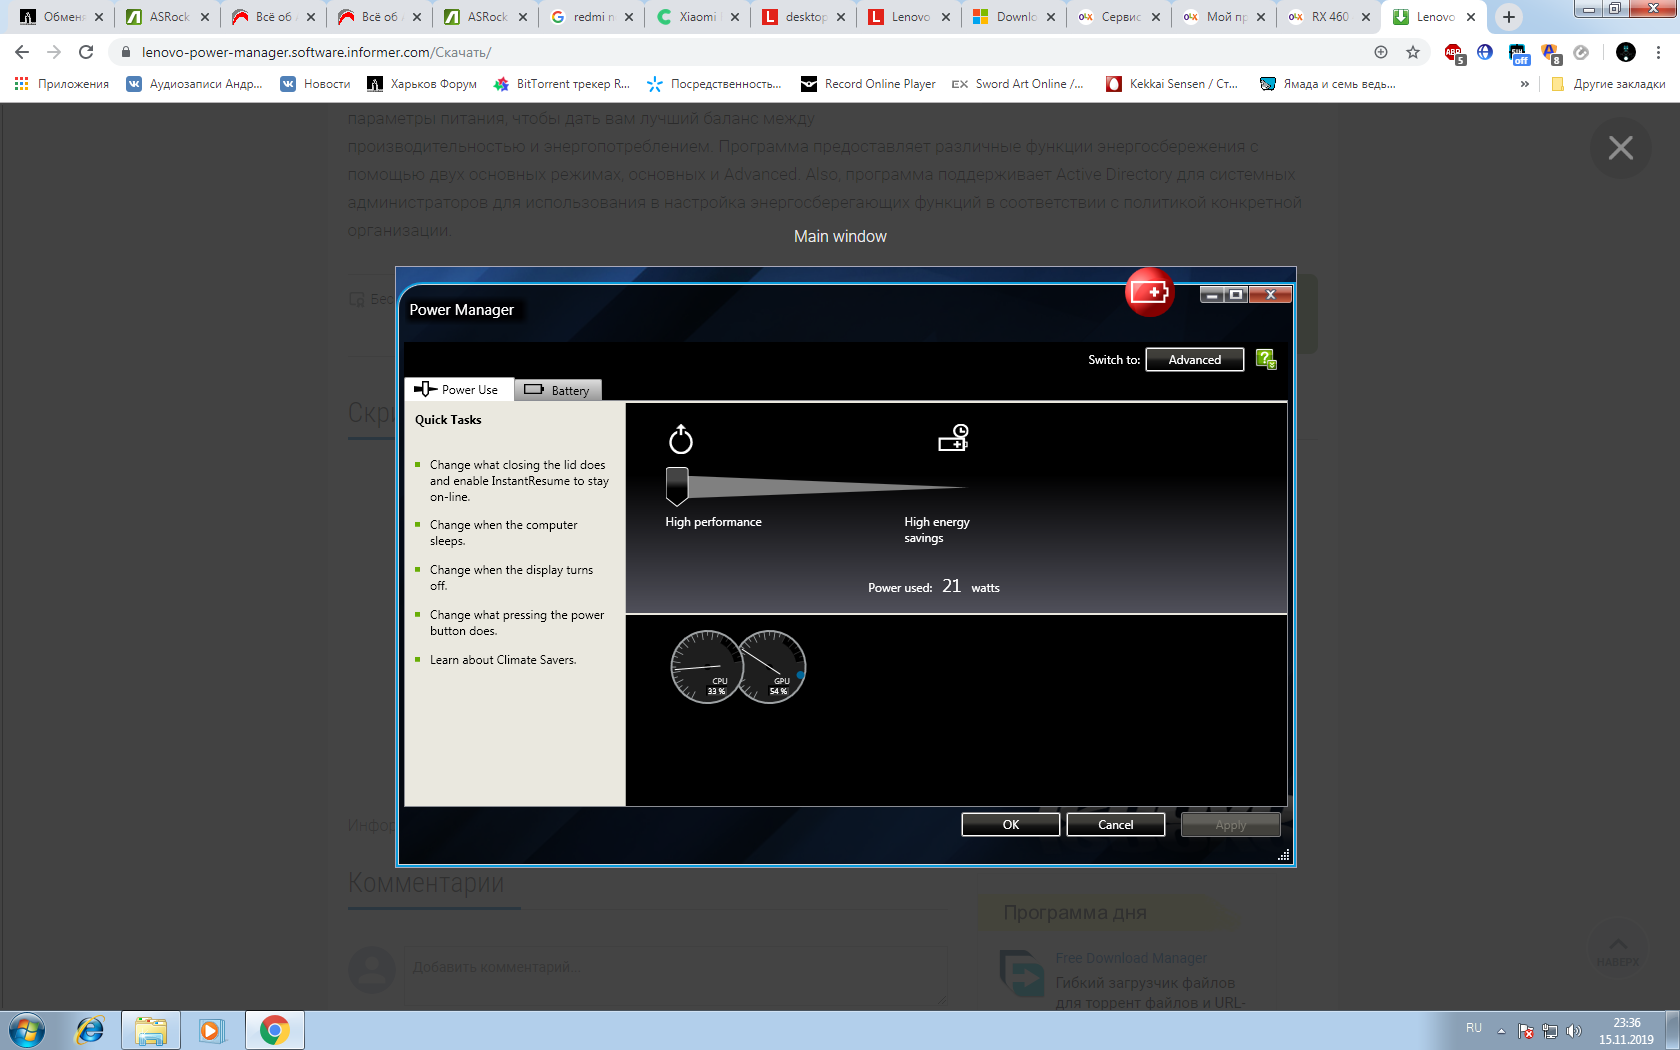Screen dimensions: 1680x1050
Task: Close the 'Downlo' tab
Action: (x=1051, y=17)
